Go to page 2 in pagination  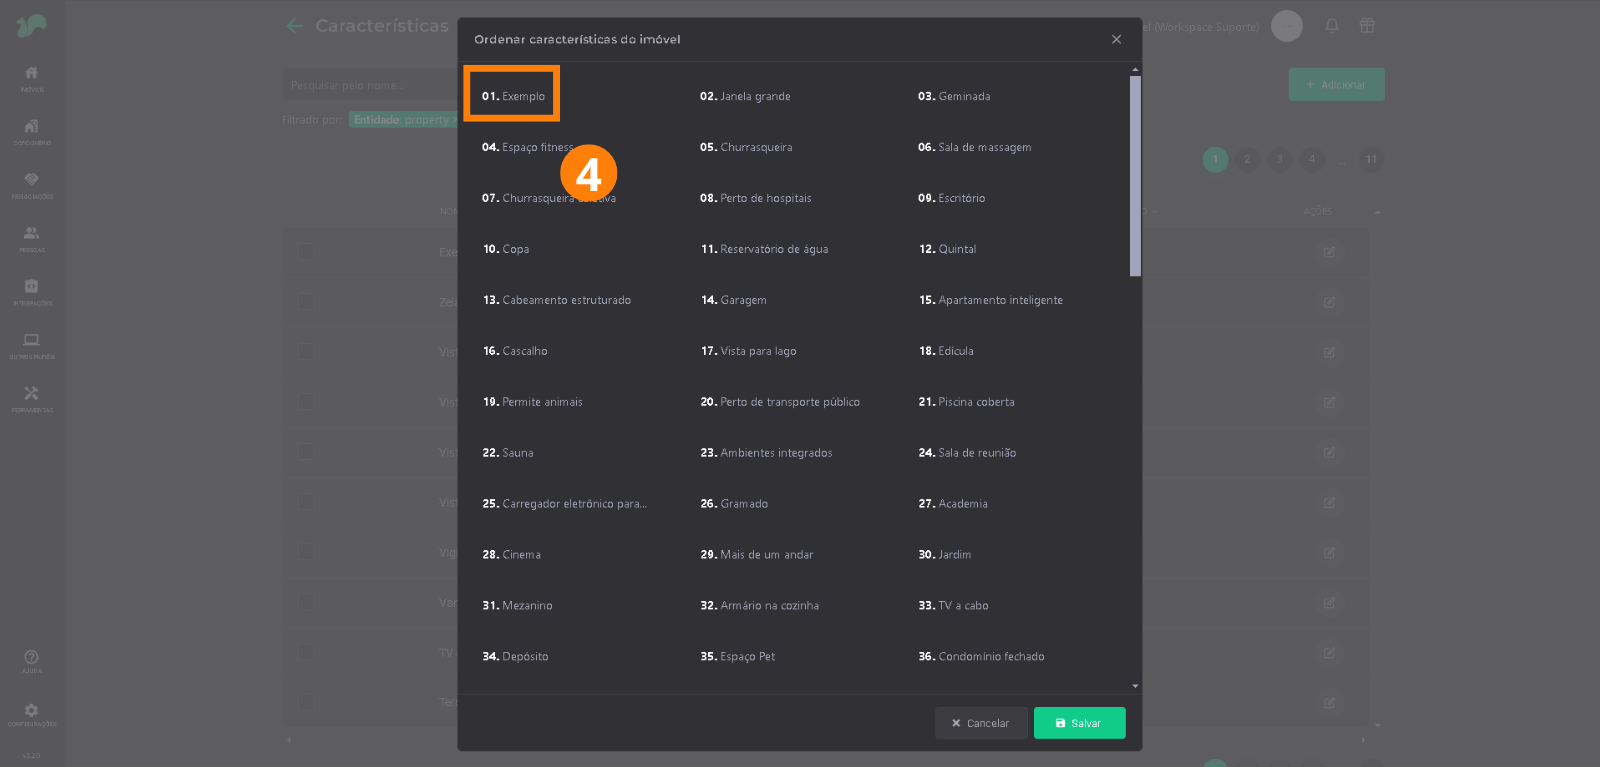1247,160
